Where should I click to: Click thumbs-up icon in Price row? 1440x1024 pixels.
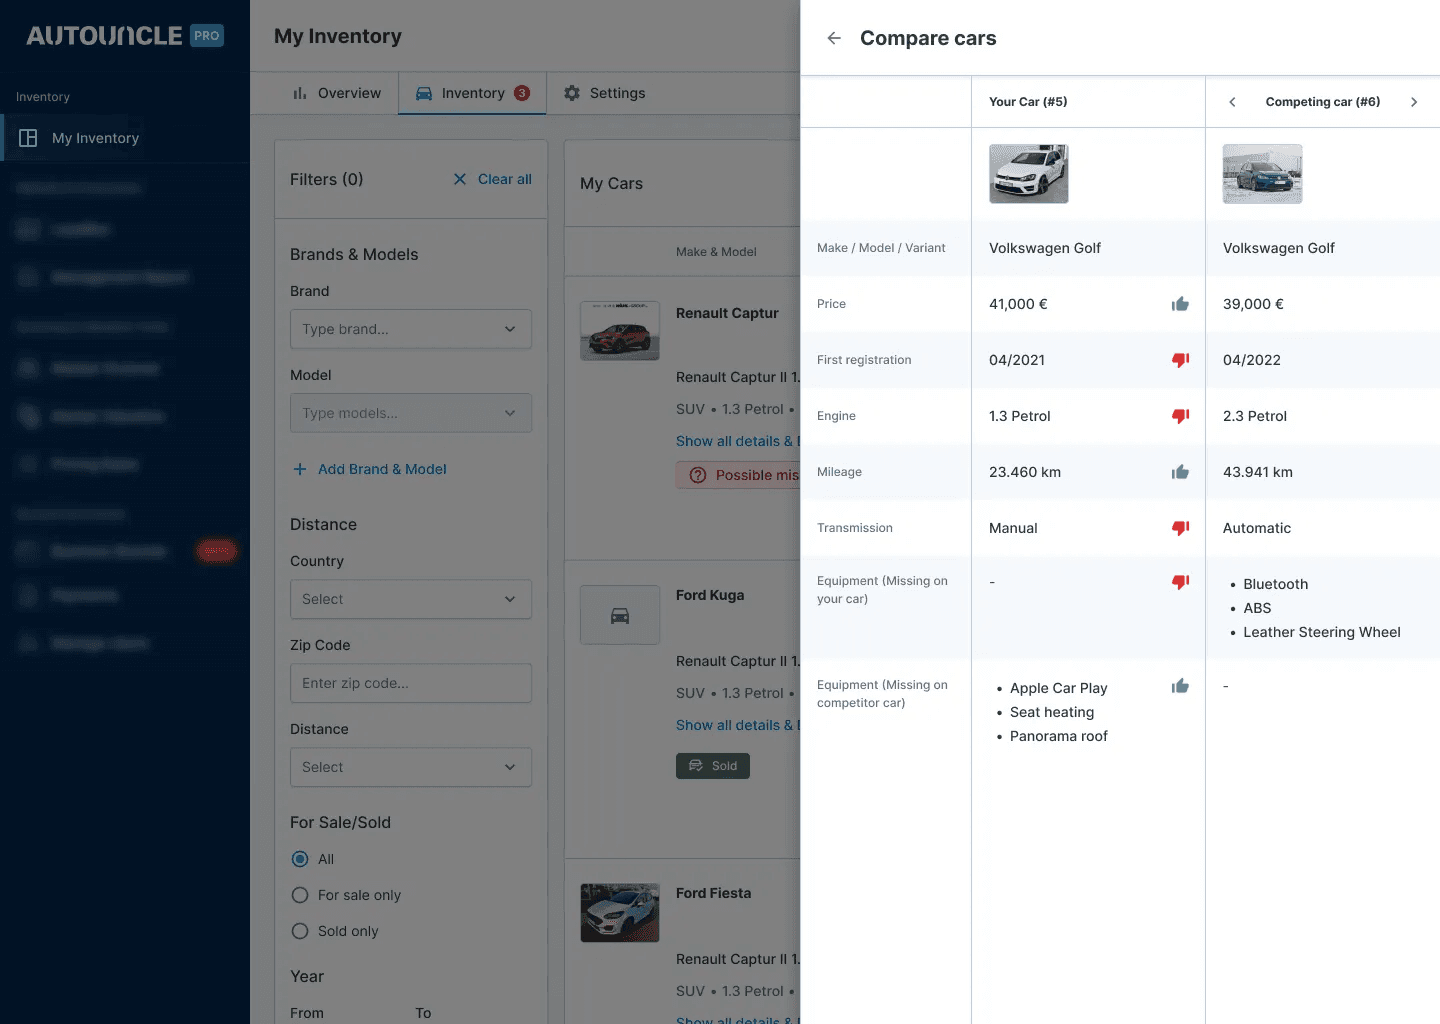coord(1180,304)
